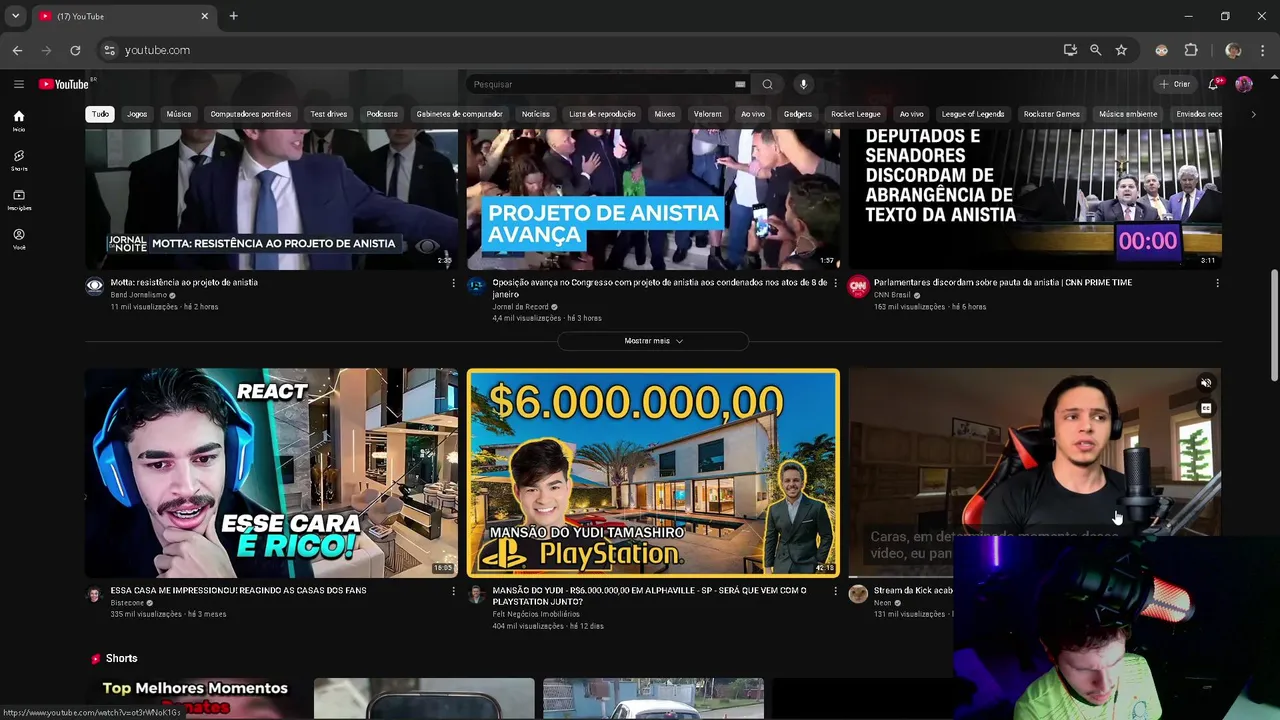The height and width of the screenshot is (720, 1280).
Task: Play the MANSÃO DO YUDI TAMASHIRO thumbnail
Action: click(653, 473)
